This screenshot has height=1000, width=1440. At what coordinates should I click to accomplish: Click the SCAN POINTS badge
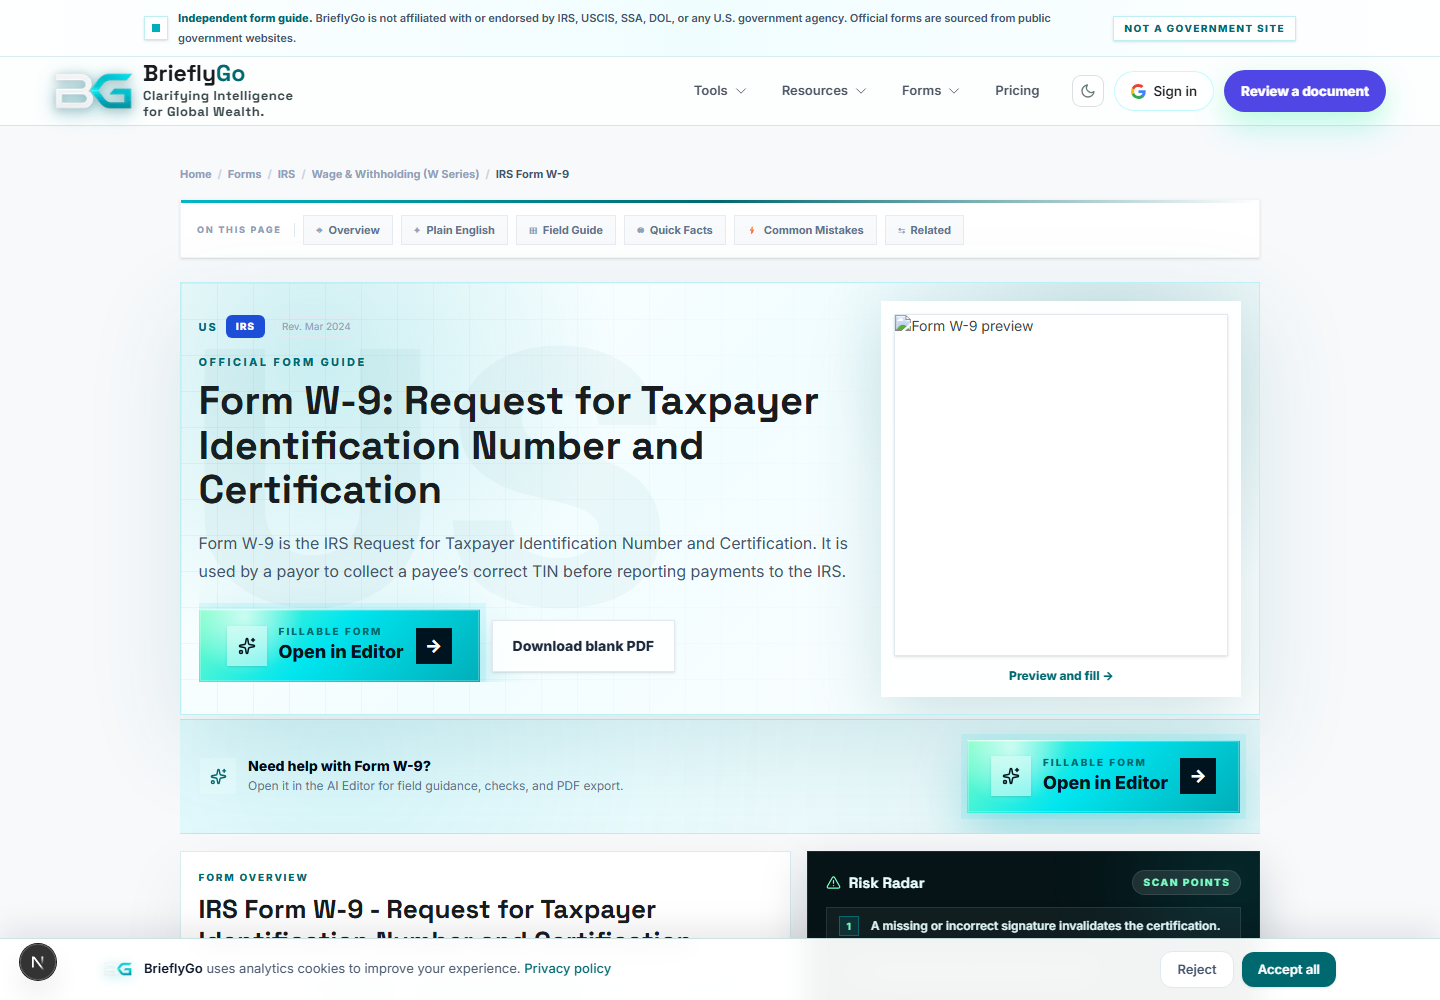pos(1186,883)
